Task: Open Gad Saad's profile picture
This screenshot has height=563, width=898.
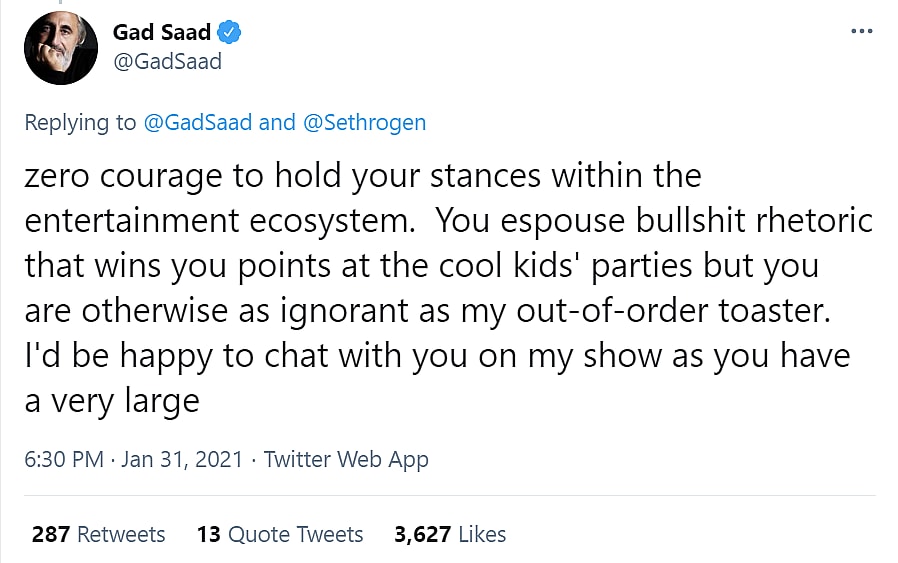Action: point(61,48)
